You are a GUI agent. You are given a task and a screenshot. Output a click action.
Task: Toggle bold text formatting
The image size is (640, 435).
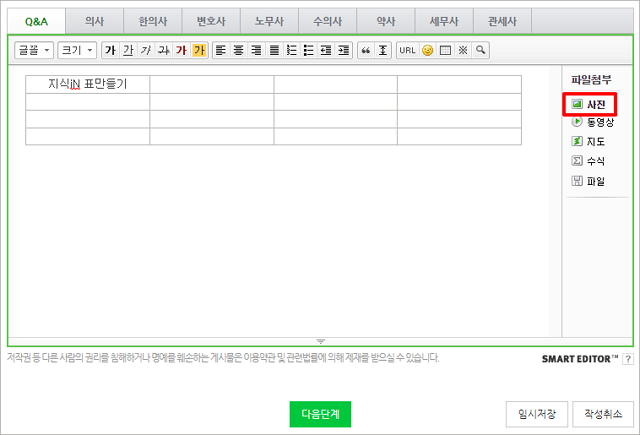point(110,50)
